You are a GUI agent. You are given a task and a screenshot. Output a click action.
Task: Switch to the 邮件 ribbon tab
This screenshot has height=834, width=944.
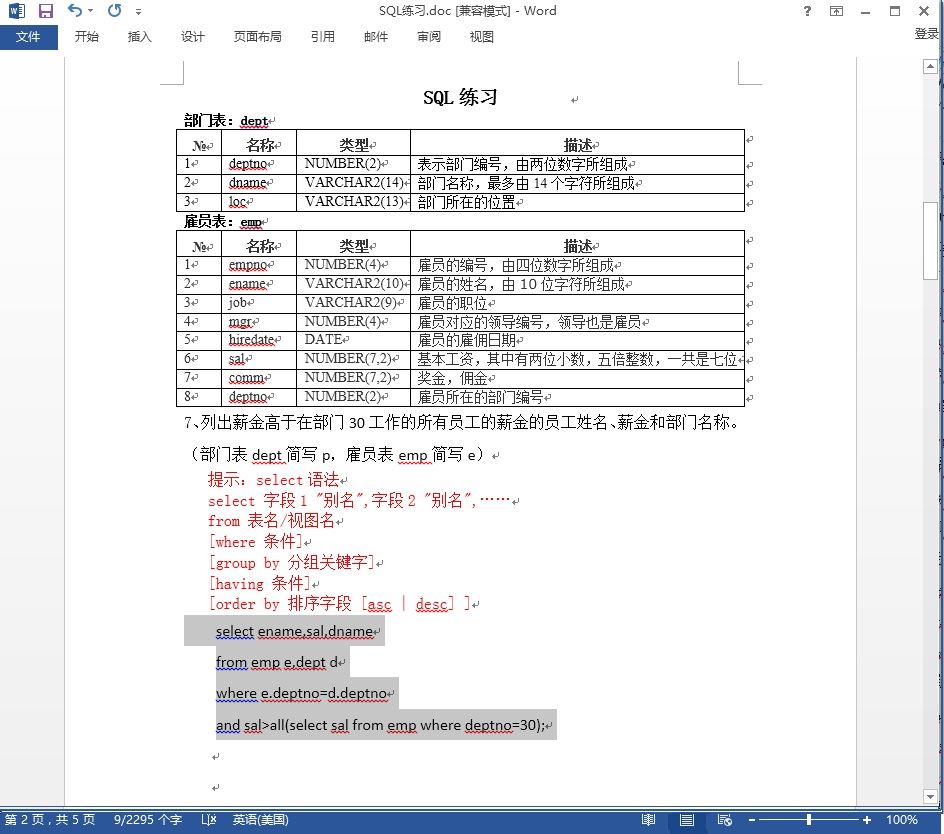376,37
